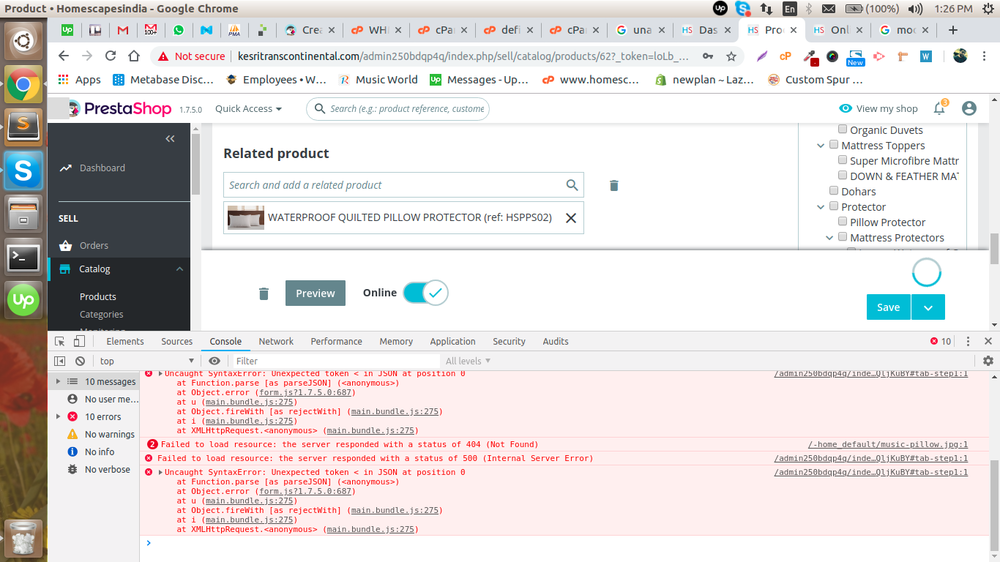Check the Pillow Protector category

(842, 221)
